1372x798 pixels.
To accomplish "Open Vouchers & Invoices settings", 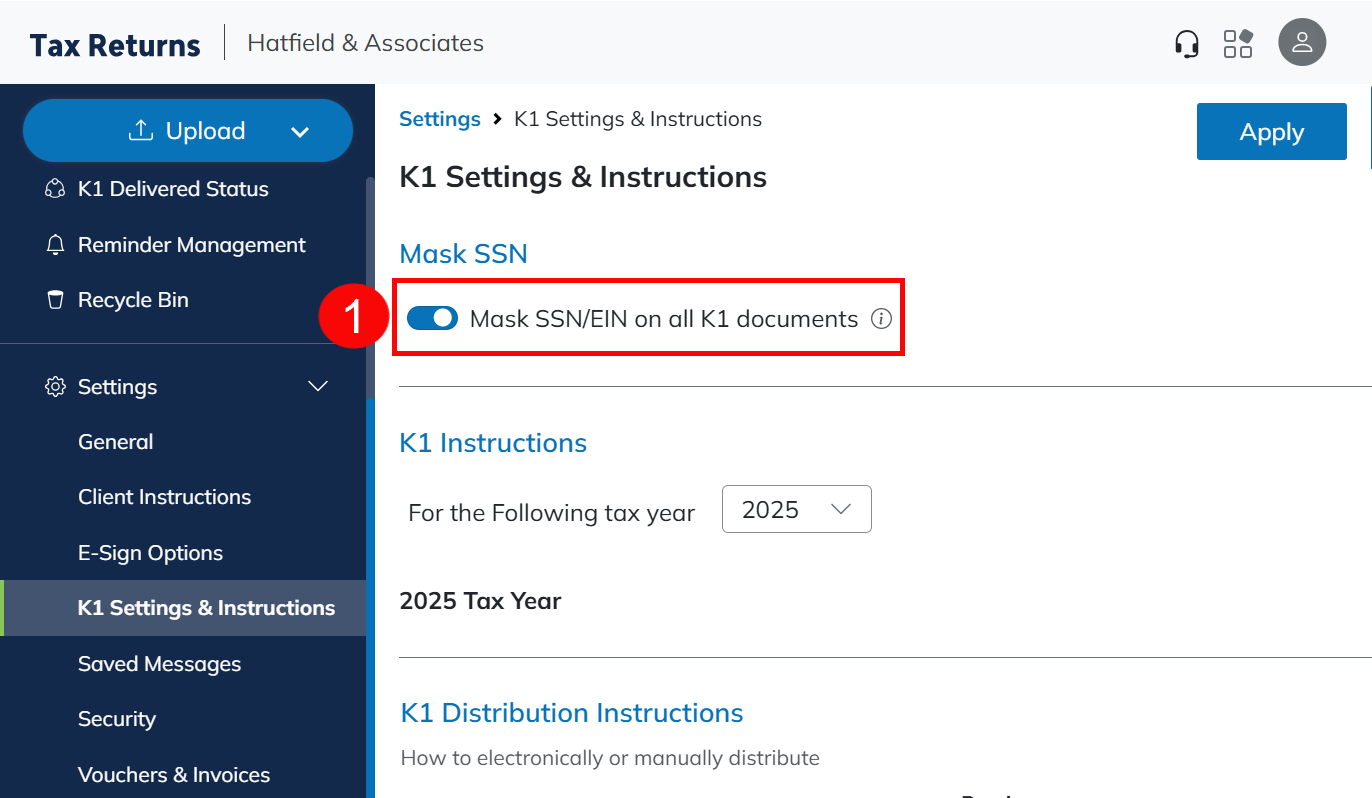I will pos(174,775).
